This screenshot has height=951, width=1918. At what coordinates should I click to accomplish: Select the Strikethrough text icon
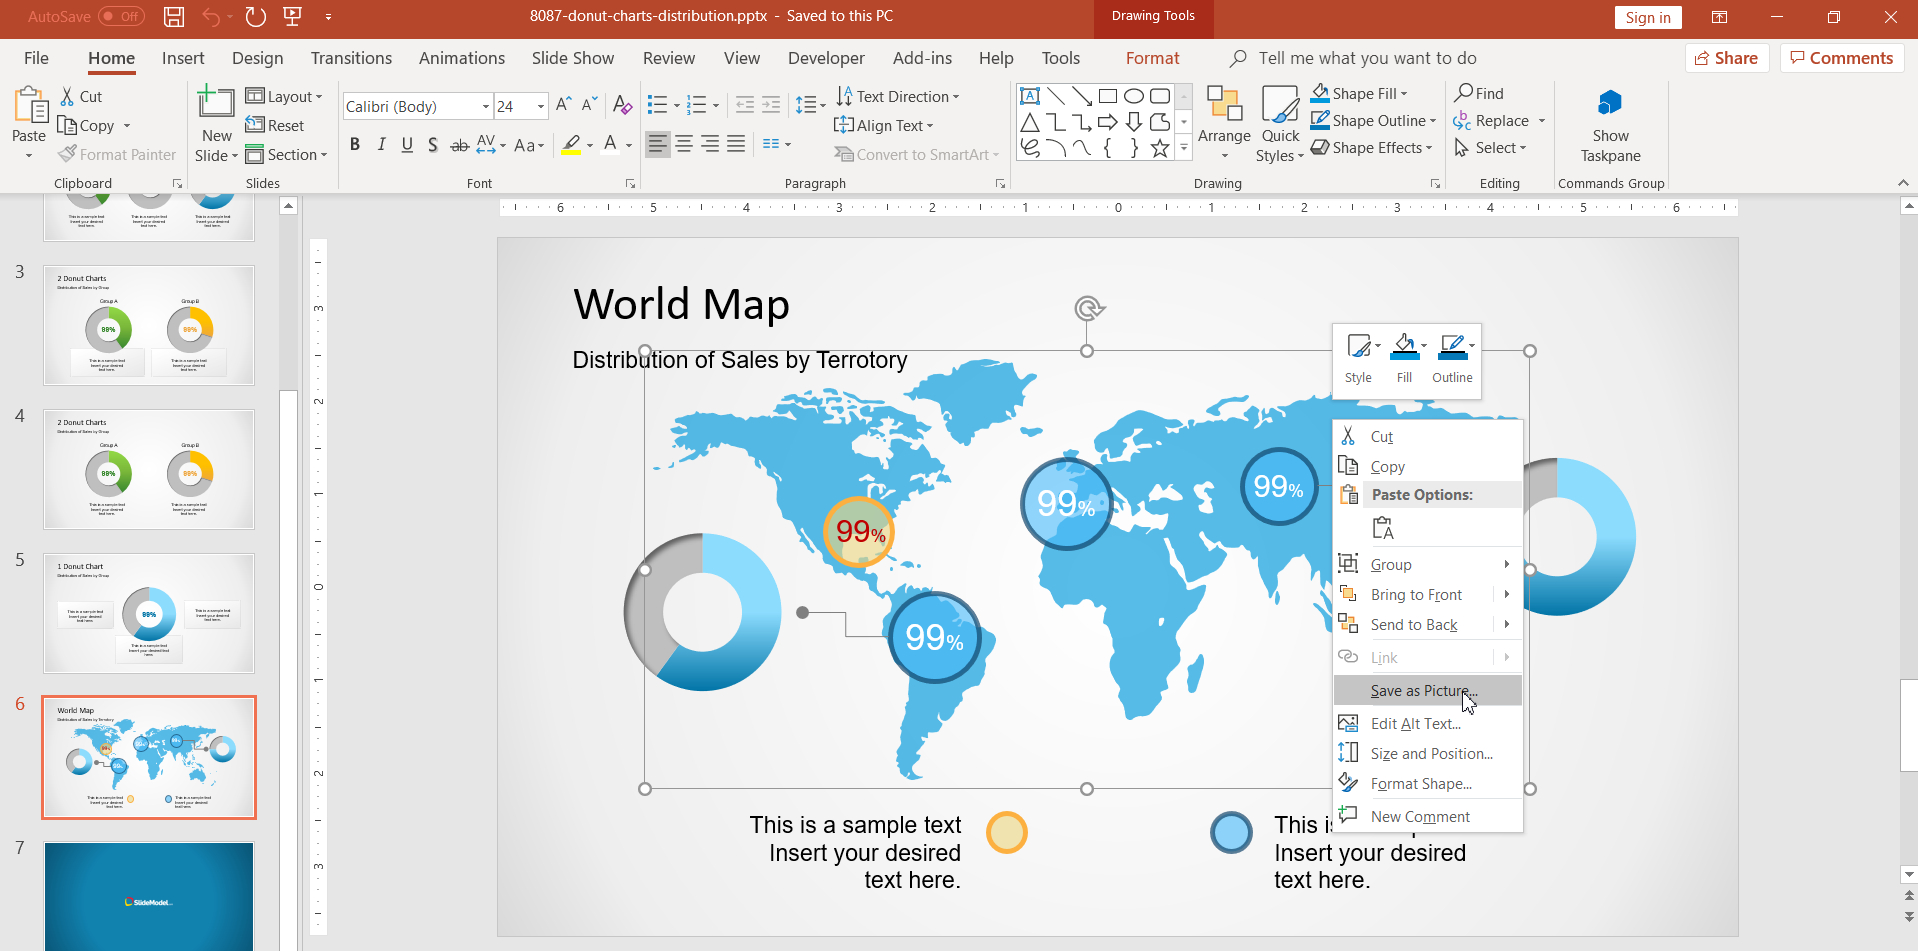[x=459, y=145]
